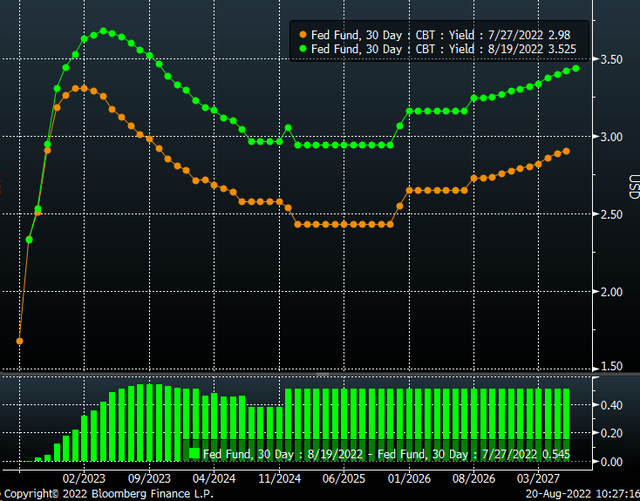Click the 2.50 y-axis value

click(x=611, y=214)
